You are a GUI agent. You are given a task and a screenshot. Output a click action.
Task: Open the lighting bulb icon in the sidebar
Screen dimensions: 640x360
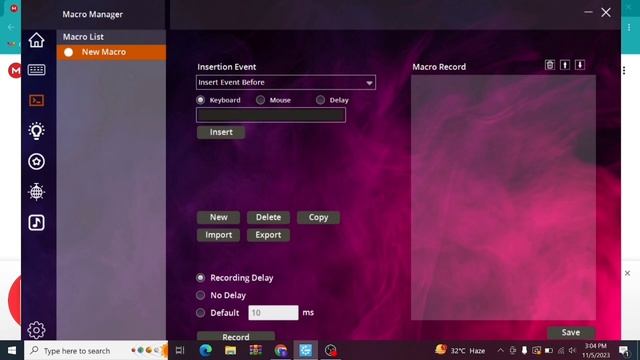coord(36,131)
